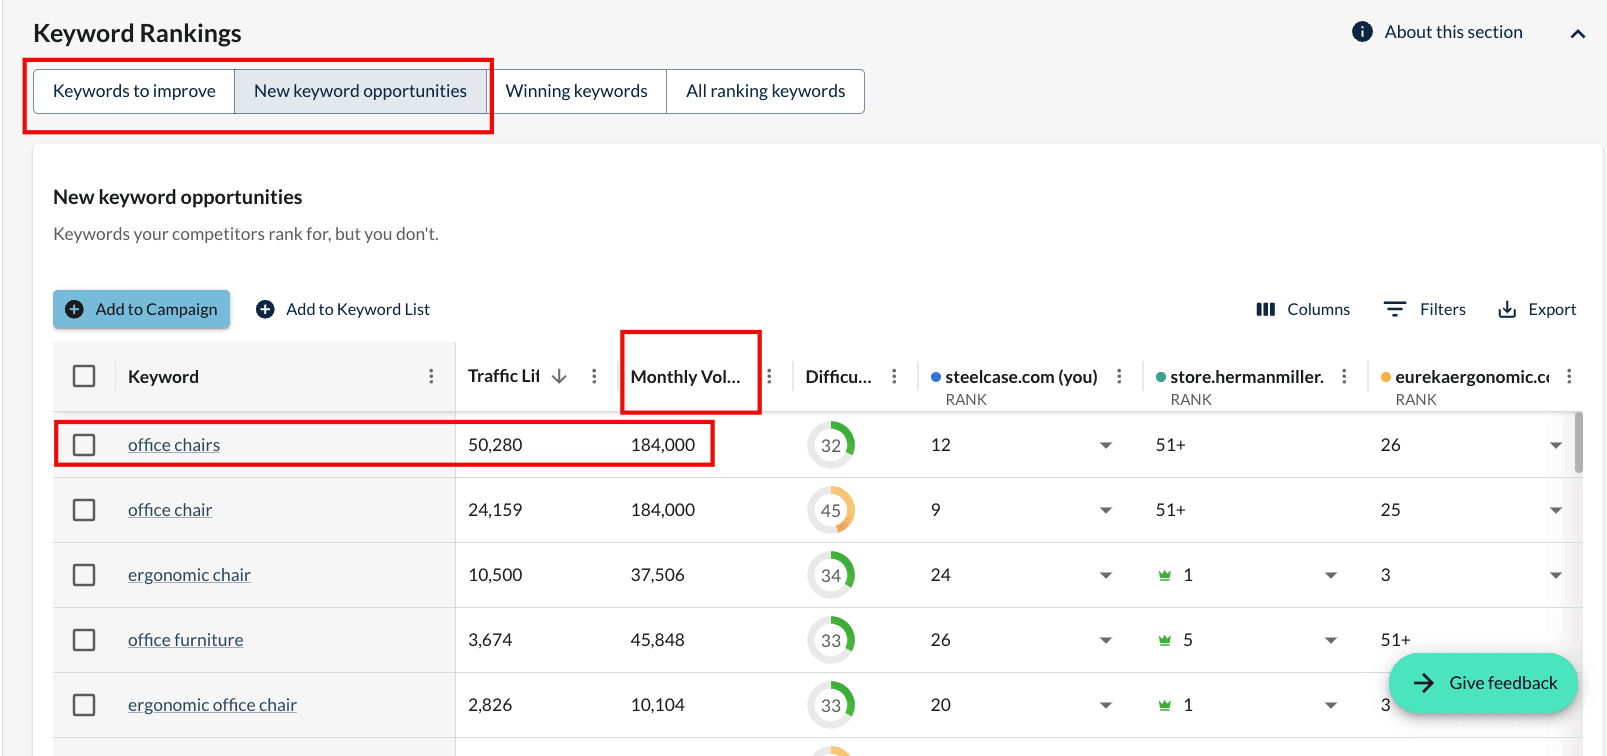
Task: Click the table's vertical scrollbar
Action: pyautogui.click(x=1579, y=443)
